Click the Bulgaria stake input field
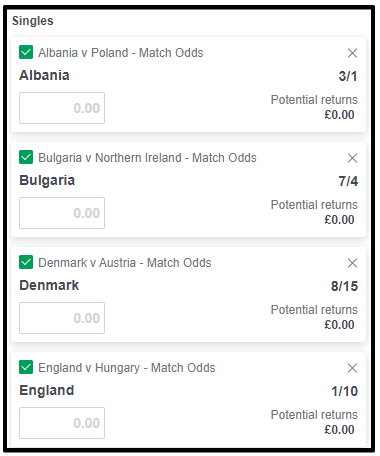 coord(62,213)
